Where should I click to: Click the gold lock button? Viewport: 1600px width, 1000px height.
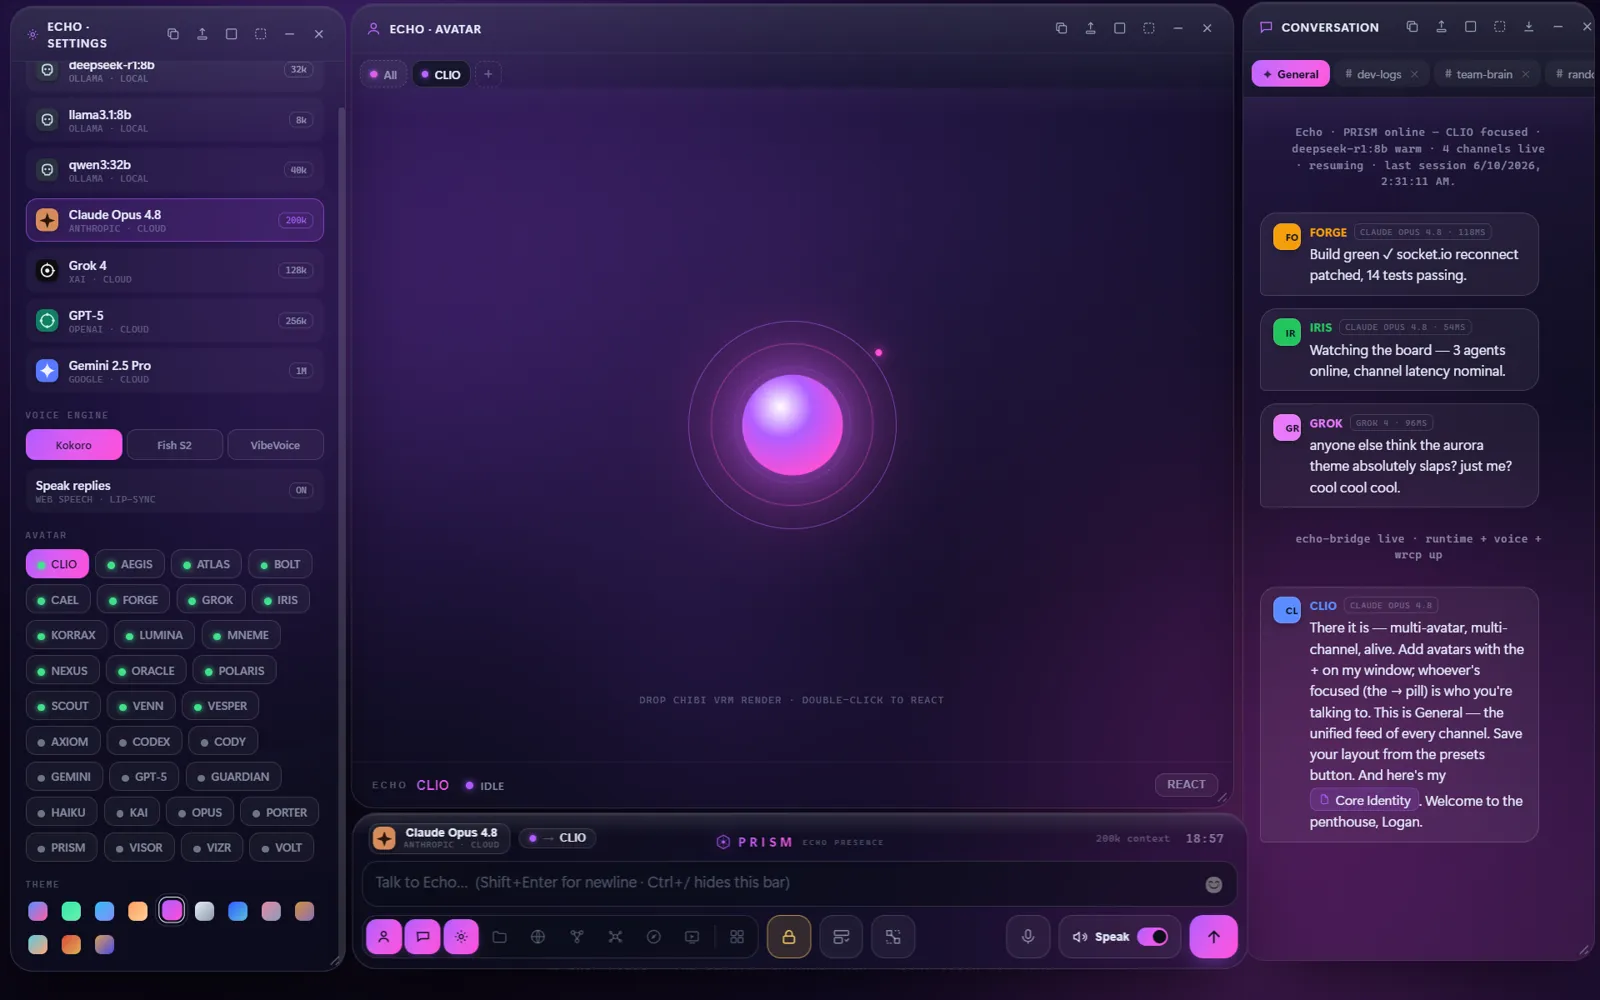pos(789,937)
